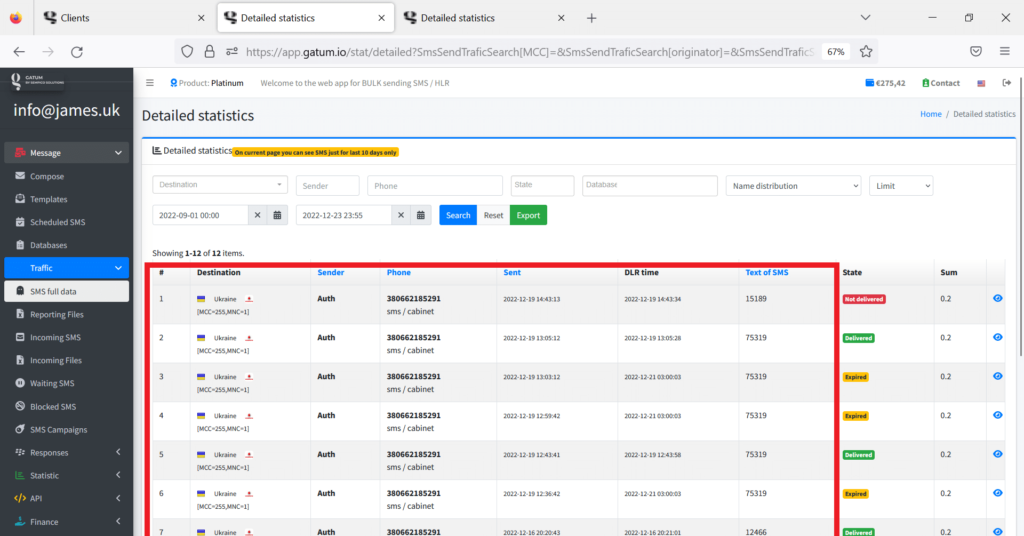Change language via the flag icon
The image size is (1024, 536).
click(x=981, y=83)
